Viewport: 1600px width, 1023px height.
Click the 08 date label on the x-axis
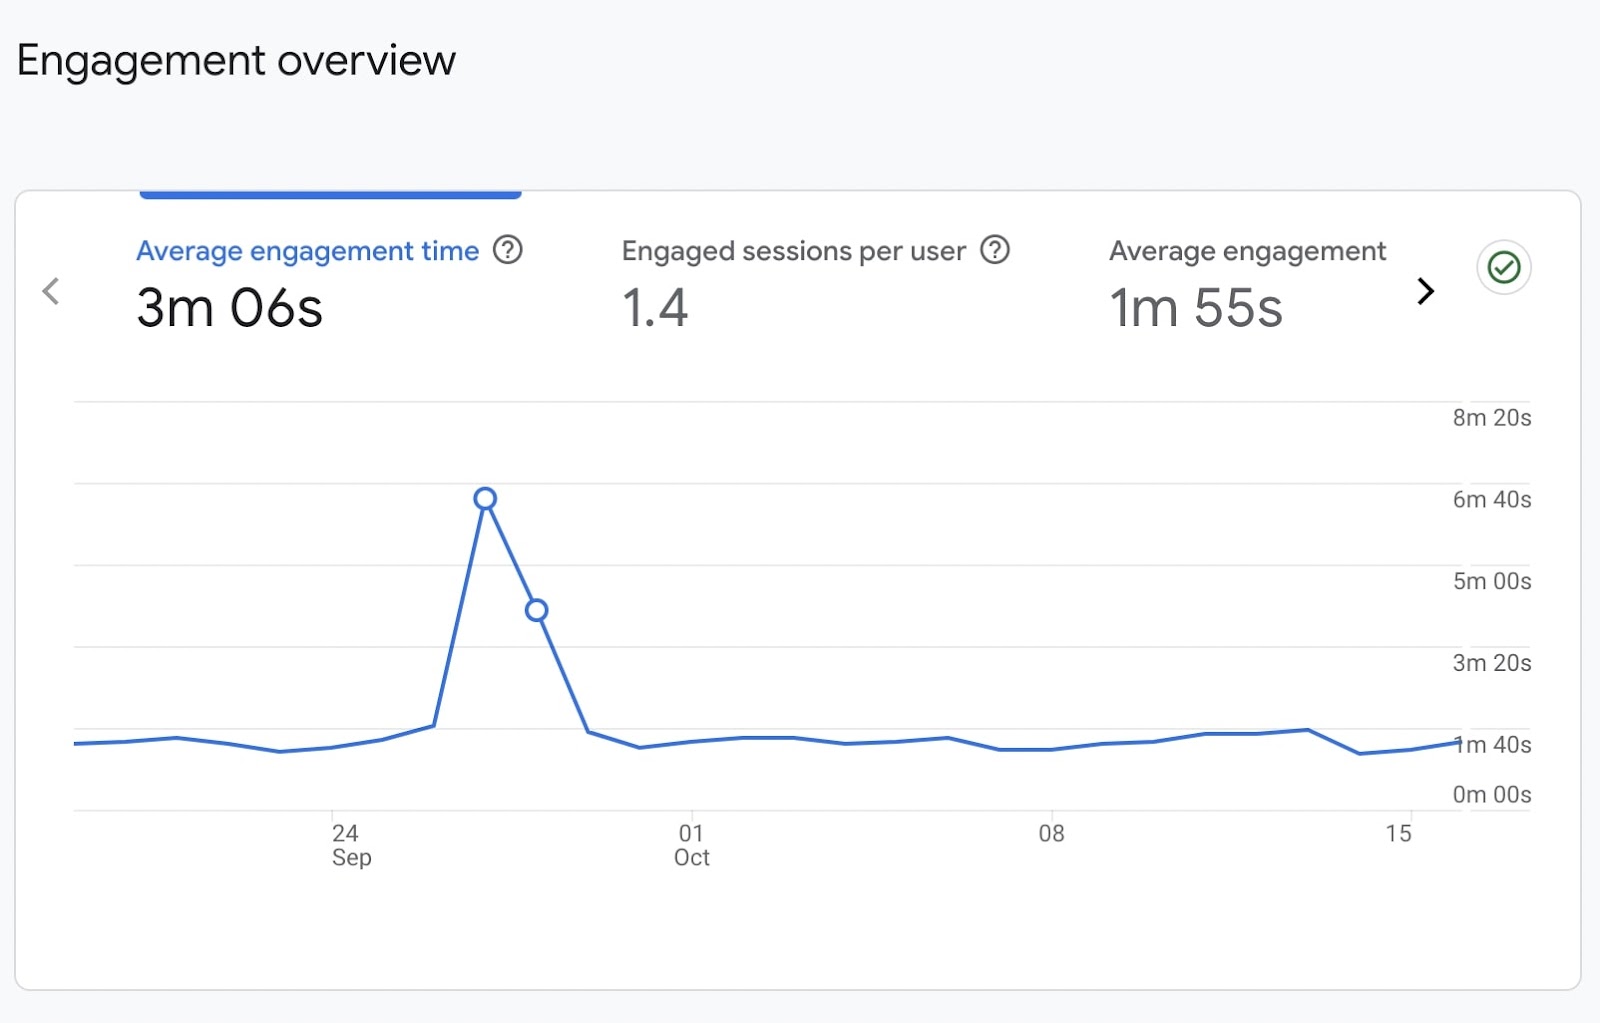1050,833
